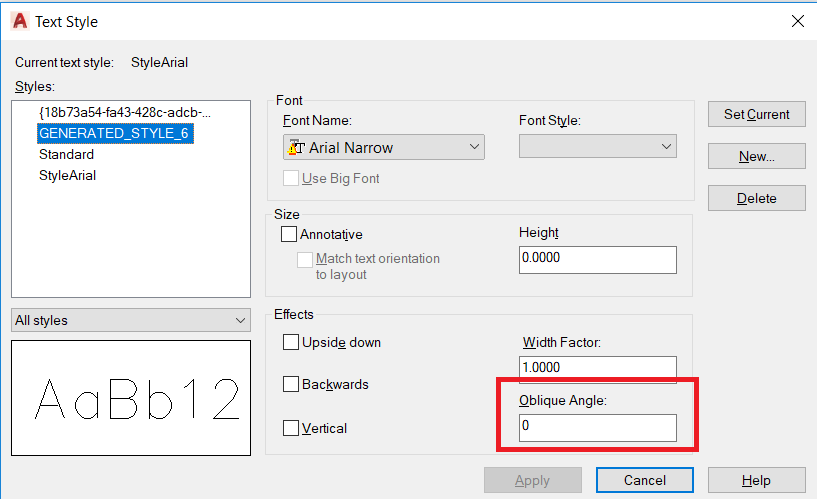Click the Width Factor input field
Image resolution: width=817 pixels, height=499 pixels.
click(598, 368)
